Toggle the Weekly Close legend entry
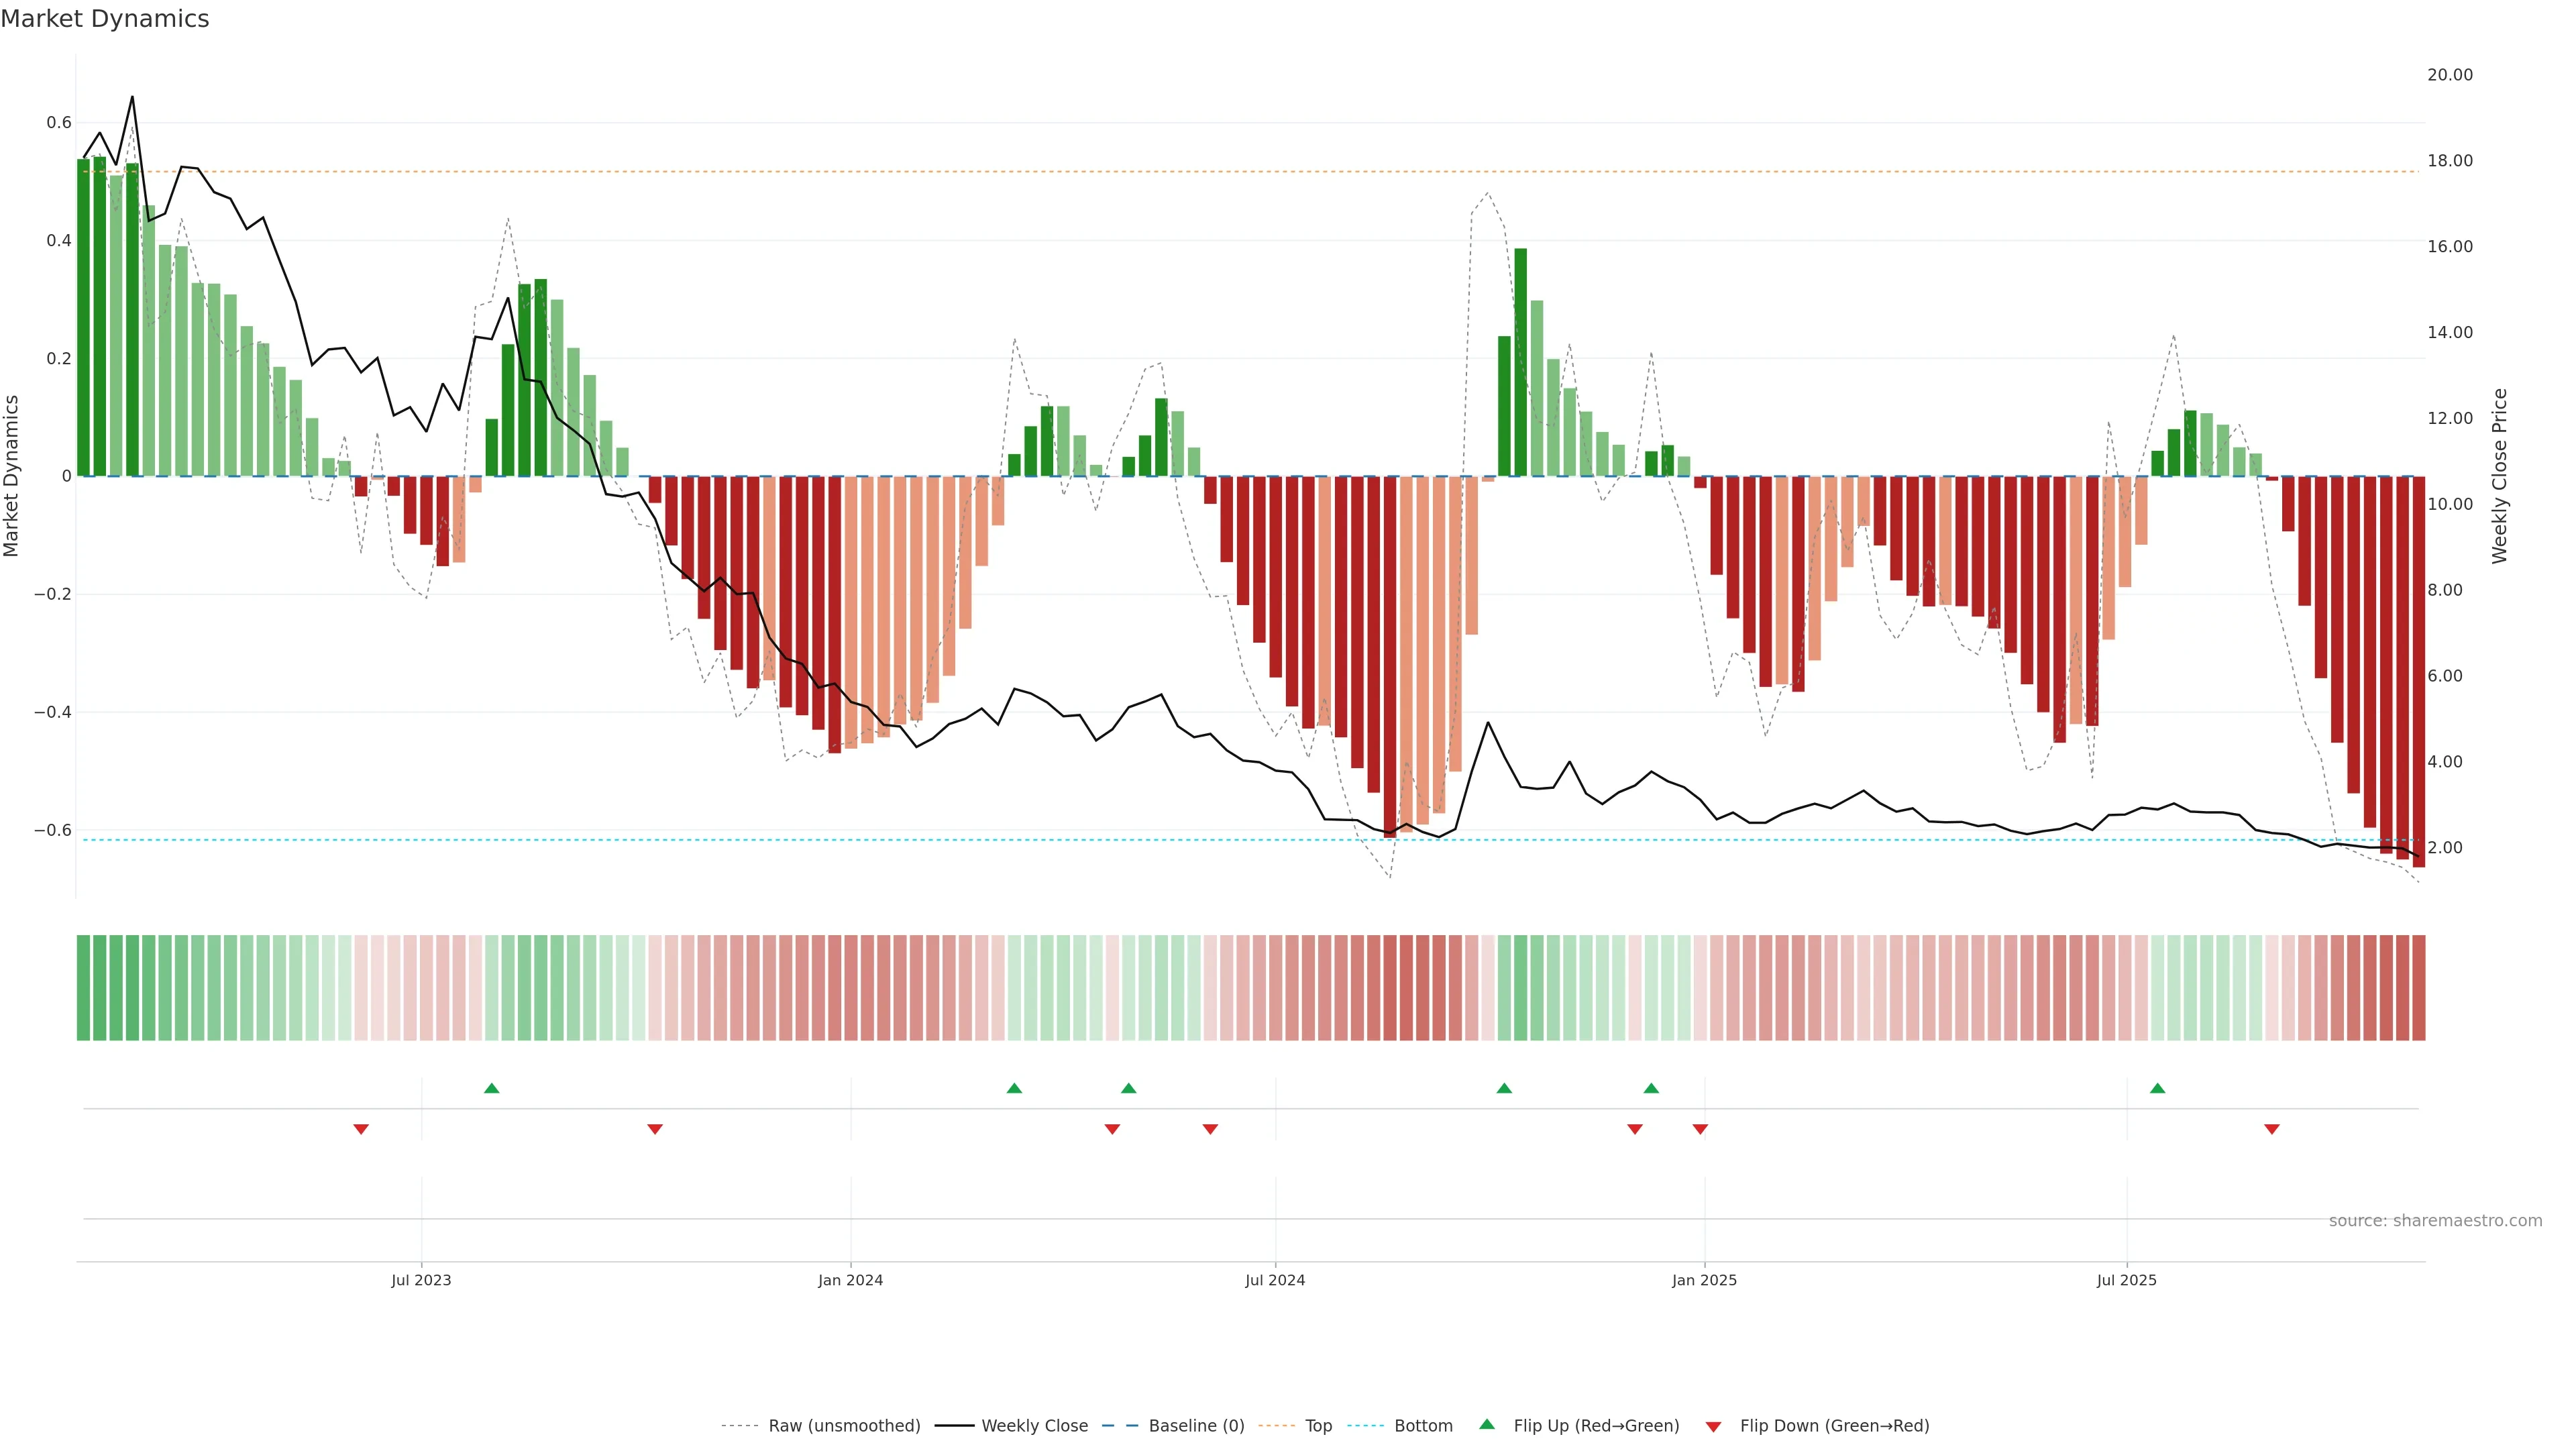 [1034, 1426]
